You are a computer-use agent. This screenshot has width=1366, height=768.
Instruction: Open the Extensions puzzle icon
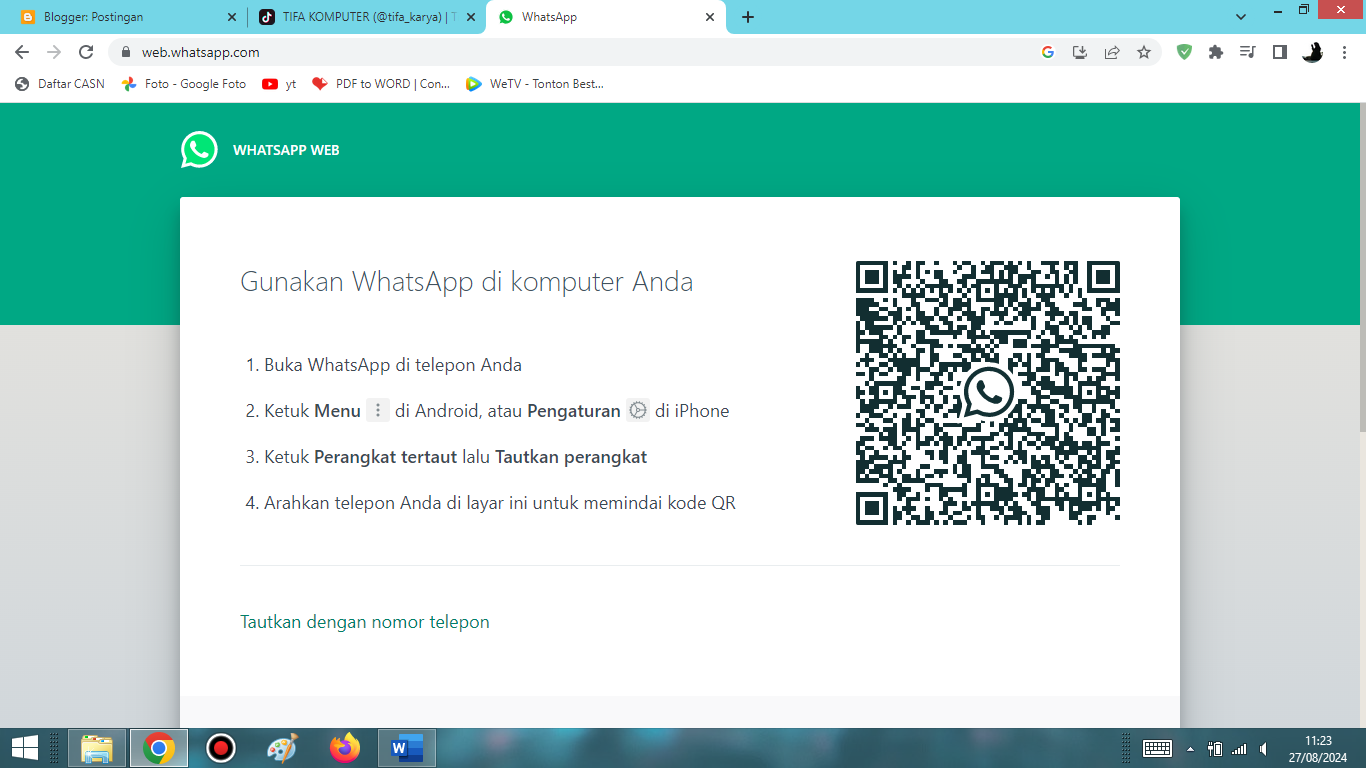(x=1216, y=52)
